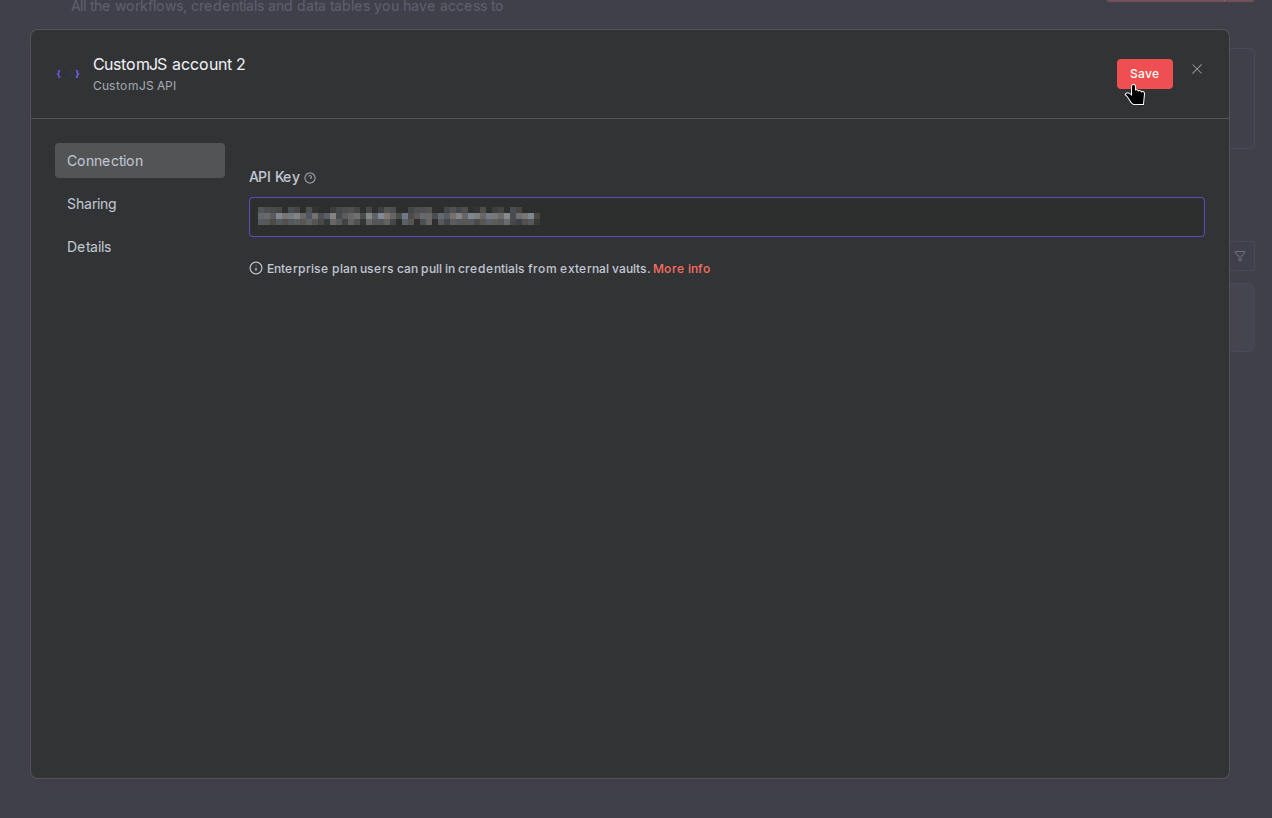The image size is (1272, 818).
Task: Click the credential name CustomJS account 2
Action: point(169,64)
